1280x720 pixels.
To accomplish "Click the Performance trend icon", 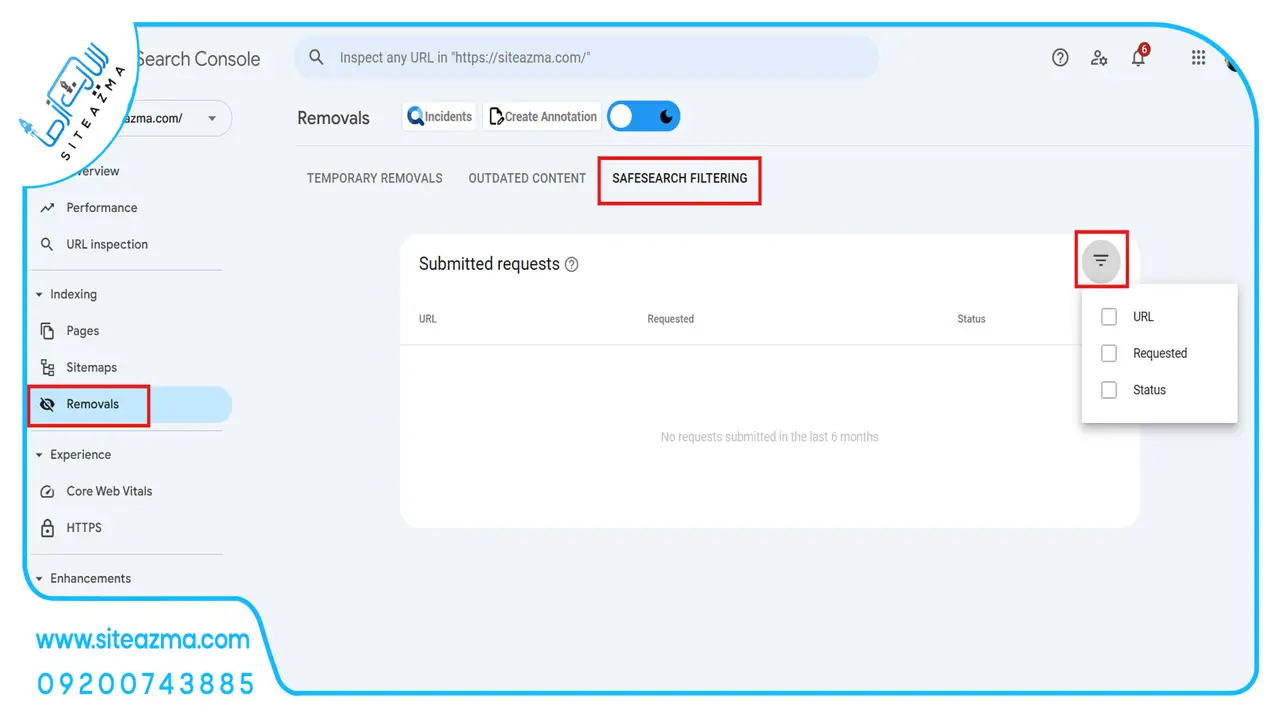I will tap(47, 208).
